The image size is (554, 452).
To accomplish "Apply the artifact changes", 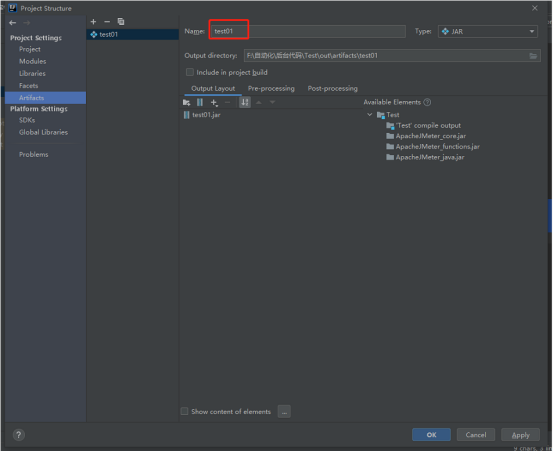I will click(x=520, y=435).
